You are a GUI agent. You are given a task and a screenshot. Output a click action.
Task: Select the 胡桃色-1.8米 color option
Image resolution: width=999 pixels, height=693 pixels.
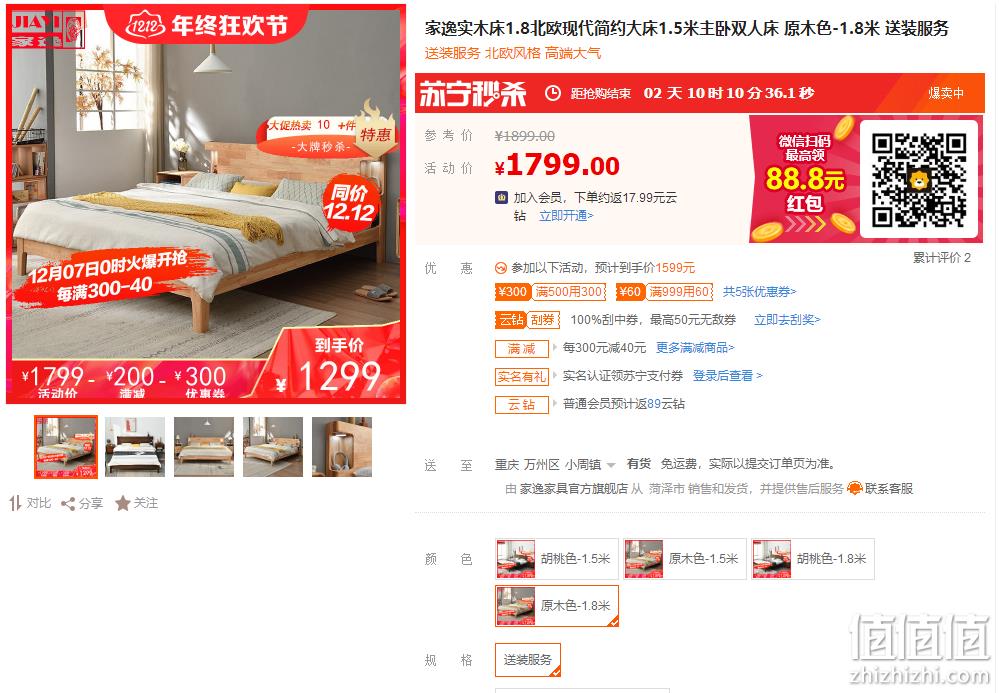[812, 559]
